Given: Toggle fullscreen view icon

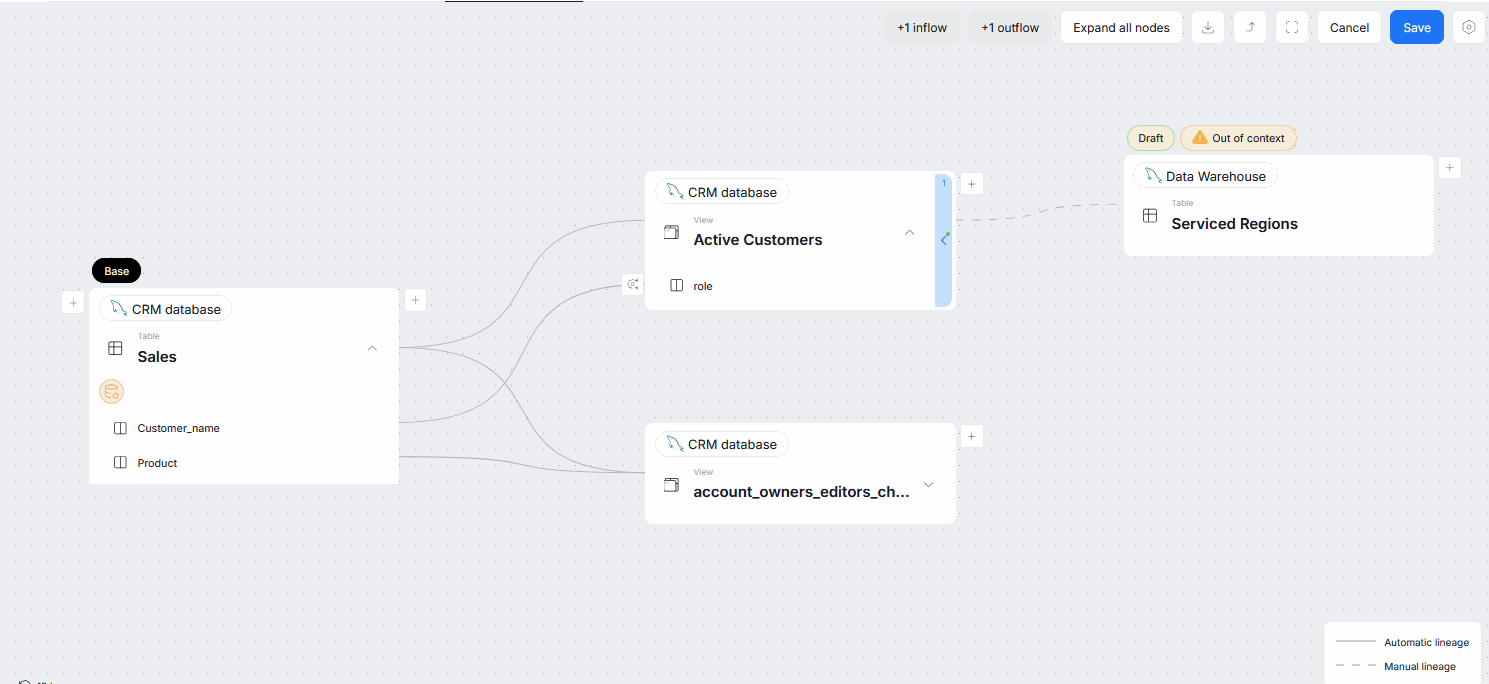Looking at the screenshot, I should click(1291, 28).
